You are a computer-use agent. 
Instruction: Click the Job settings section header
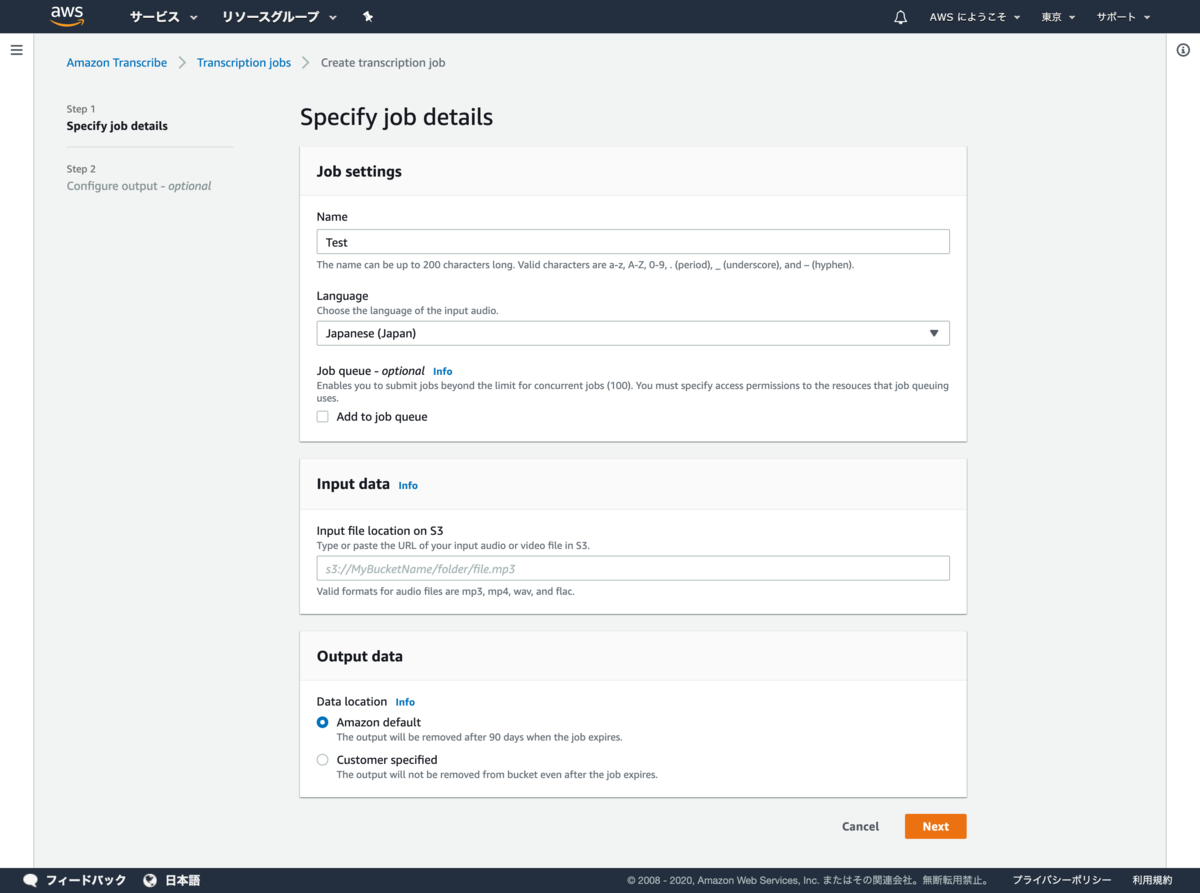(x=359, y=171)
